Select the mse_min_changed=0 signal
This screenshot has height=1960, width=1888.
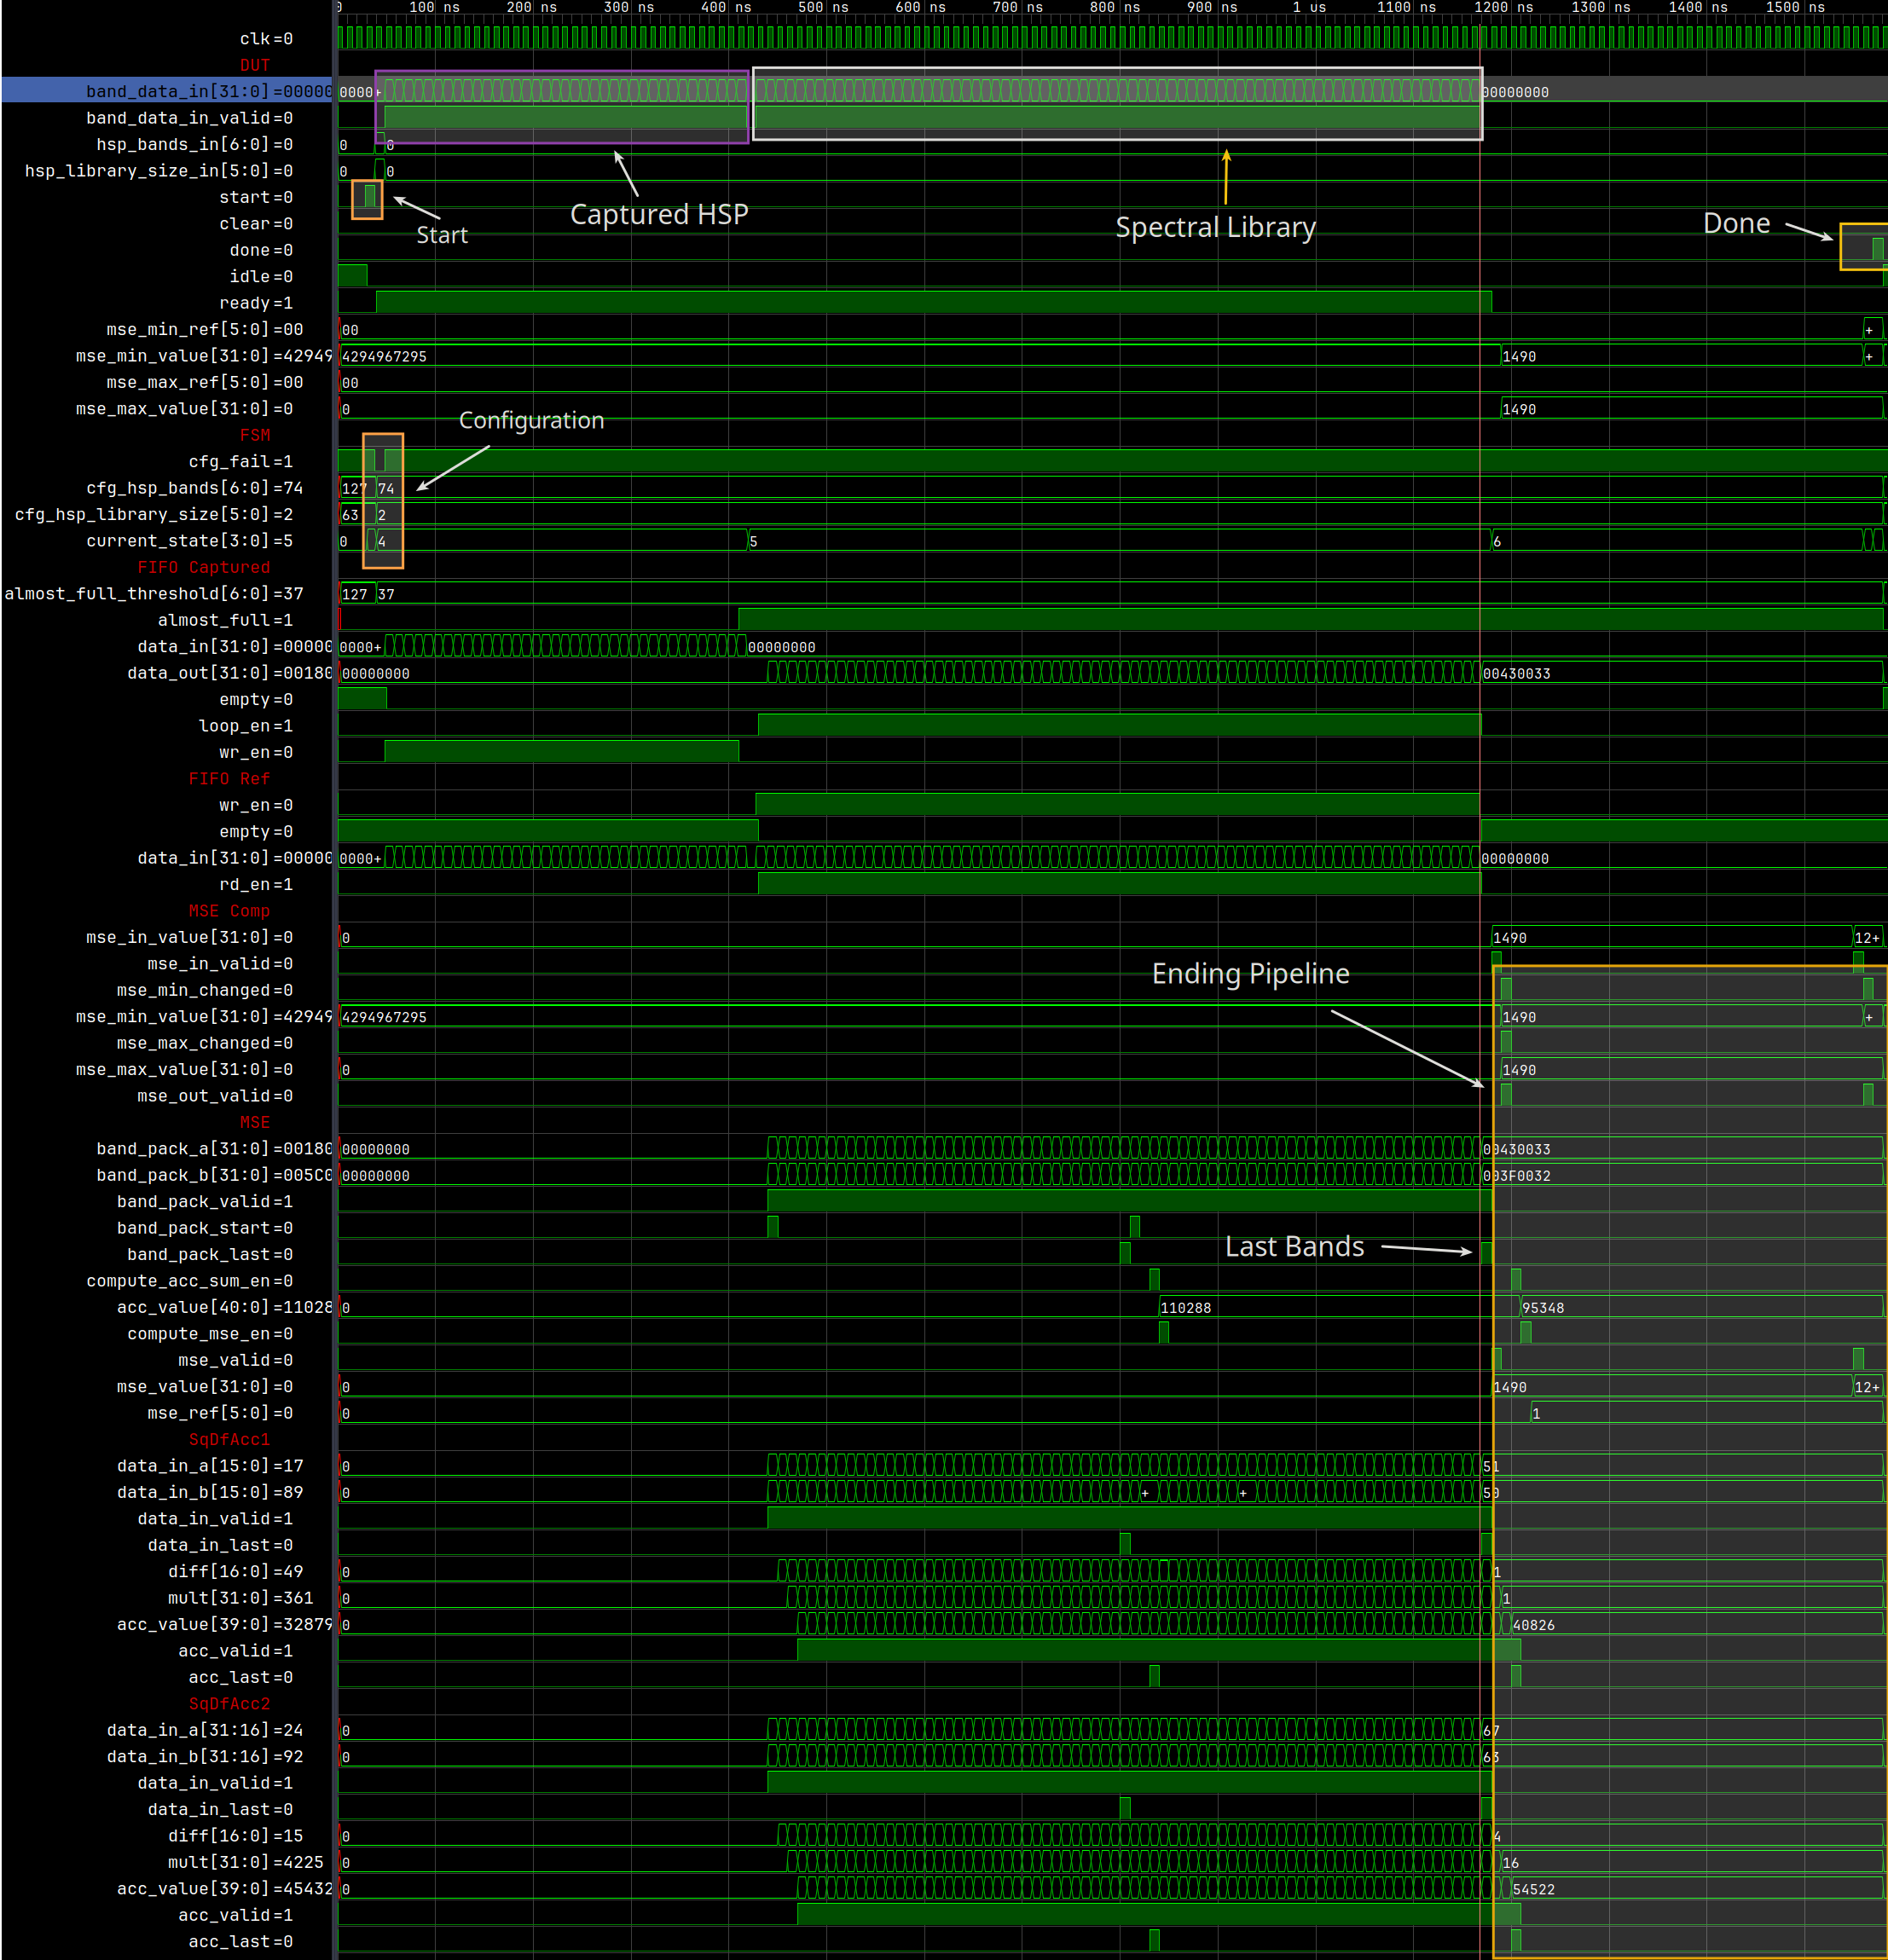[x=205, y=990]
